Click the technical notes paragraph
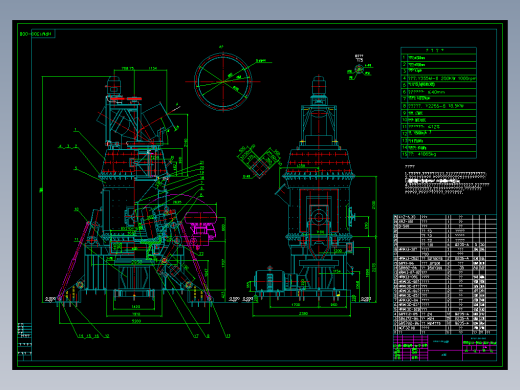The image size is (520, 390). [x=447, y=183]
